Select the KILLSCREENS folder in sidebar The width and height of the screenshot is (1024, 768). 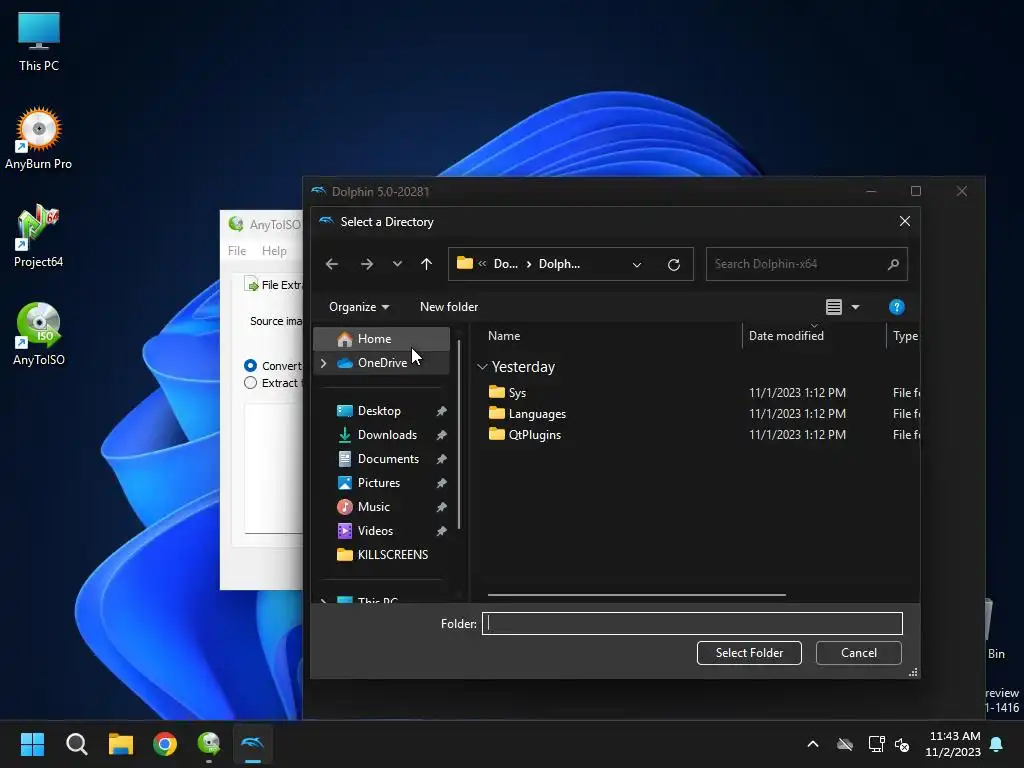392,555
